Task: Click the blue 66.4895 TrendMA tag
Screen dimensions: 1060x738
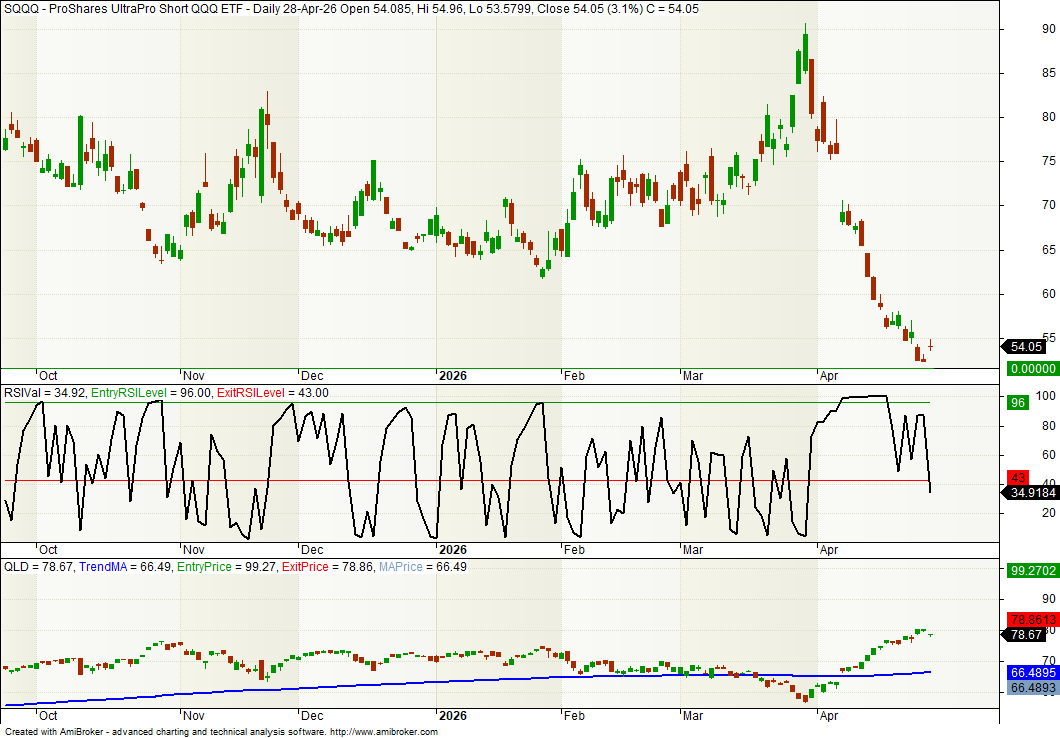Action: click(x=1030, y=673)
